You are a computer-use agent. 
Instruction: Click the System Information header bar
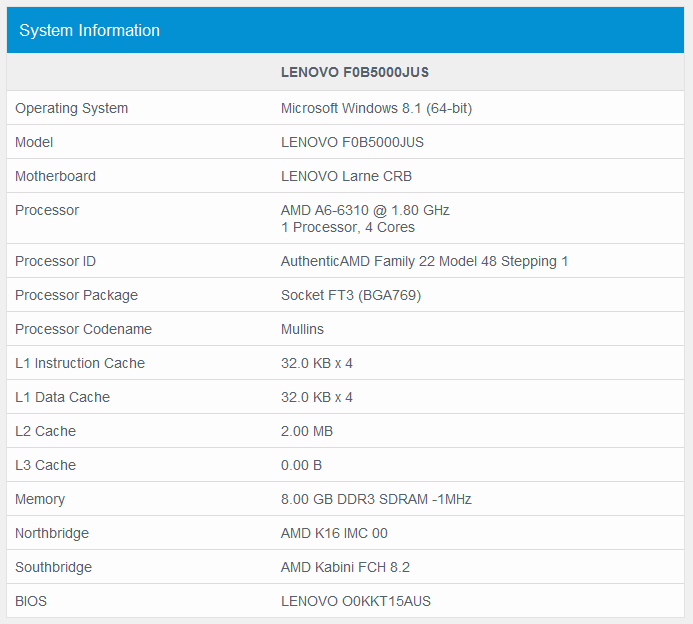tap(346, 30)
